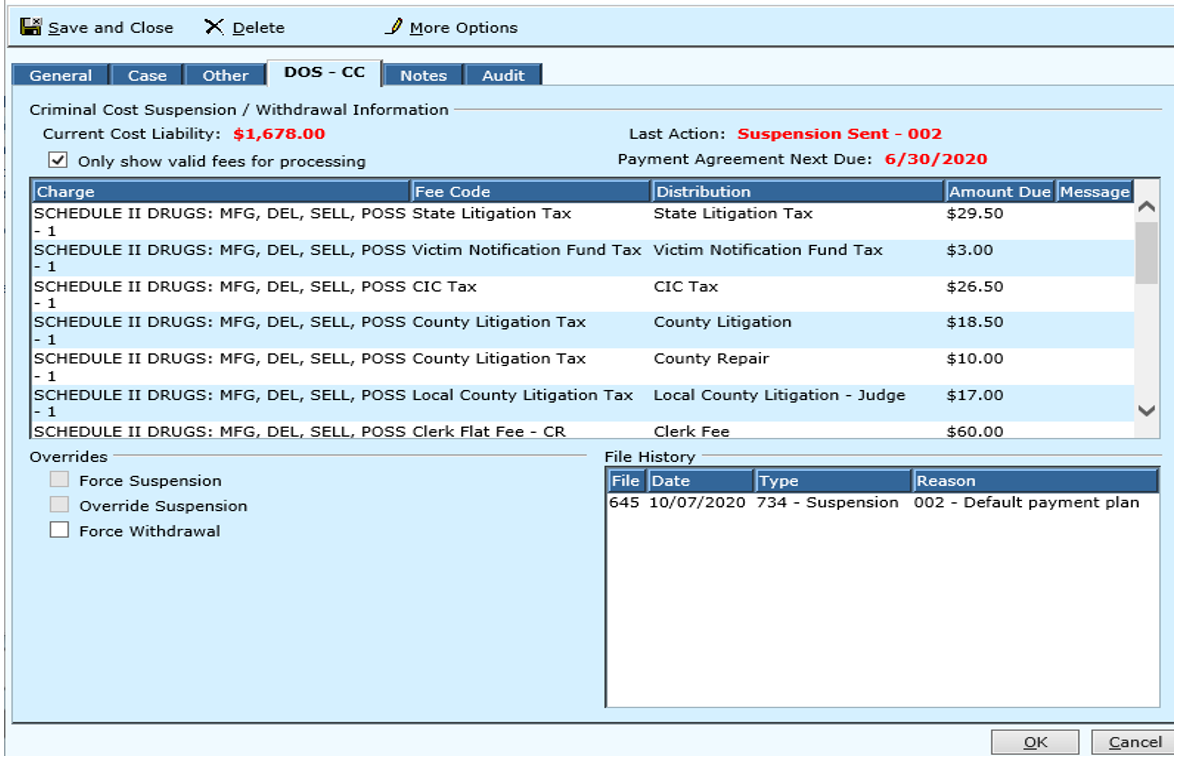1178x761 pixels.
Task: Click the 002 - Default payment plan reason
Action: [1026, 503]
